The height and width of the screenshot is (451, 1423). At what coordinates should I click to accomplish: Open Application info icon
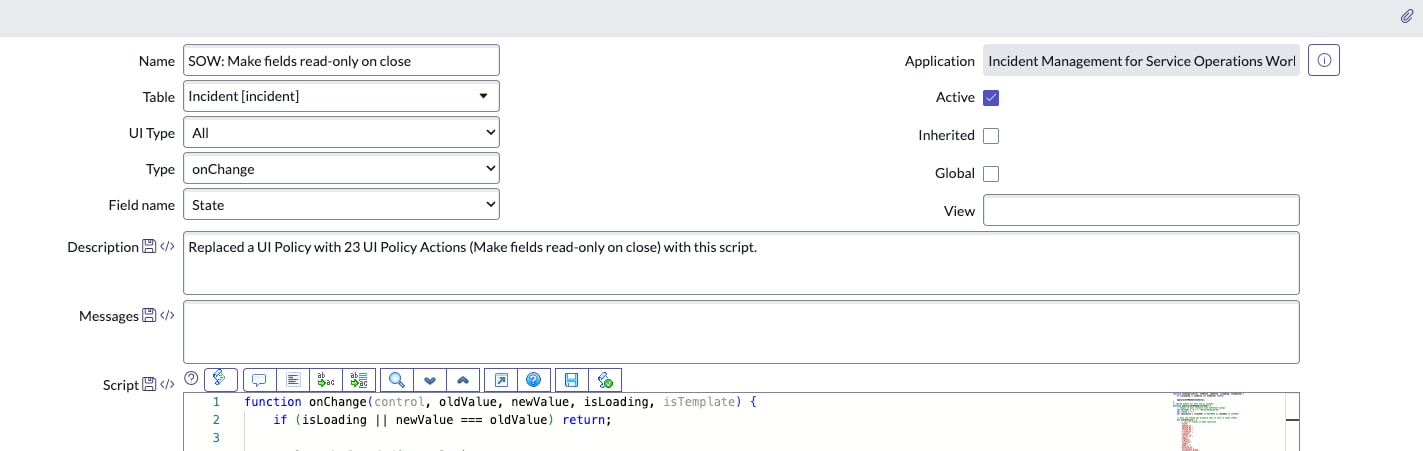click(1324, 60)
